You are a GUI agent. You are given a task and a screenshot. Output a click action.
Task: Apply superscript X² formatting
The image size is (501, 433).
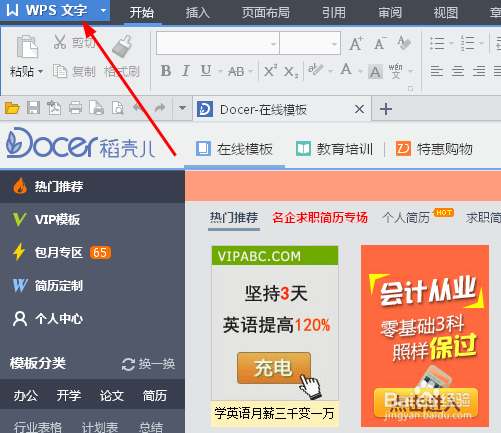click(270, 71)
